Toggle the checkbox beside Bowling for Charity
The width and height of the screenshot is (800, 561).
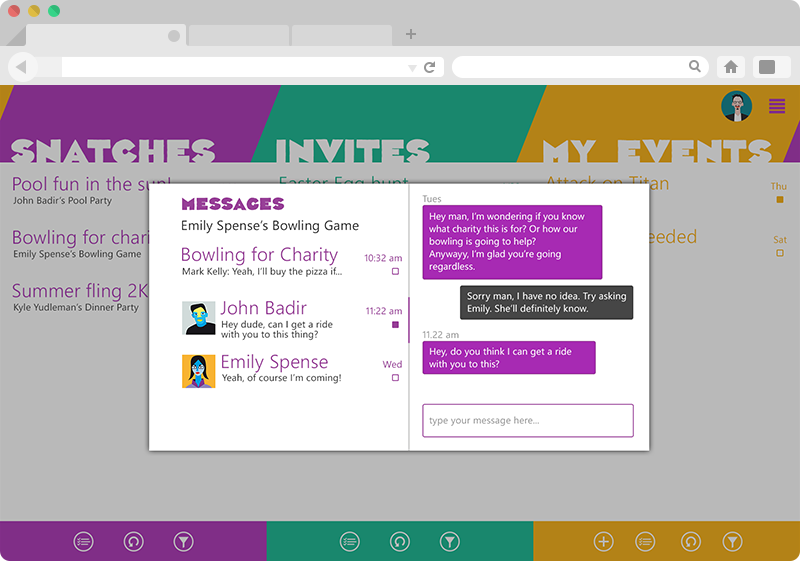[x=395, y=271]
